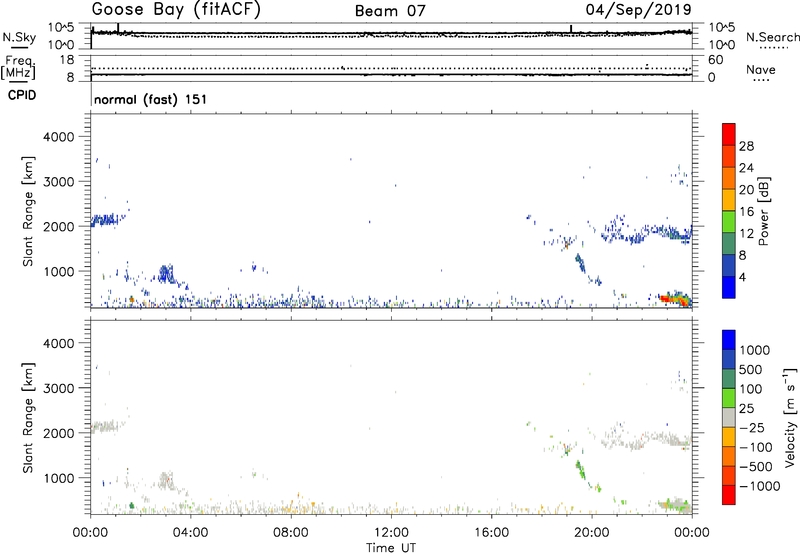Click the 'N.Search' legend label

click(772, 37)
